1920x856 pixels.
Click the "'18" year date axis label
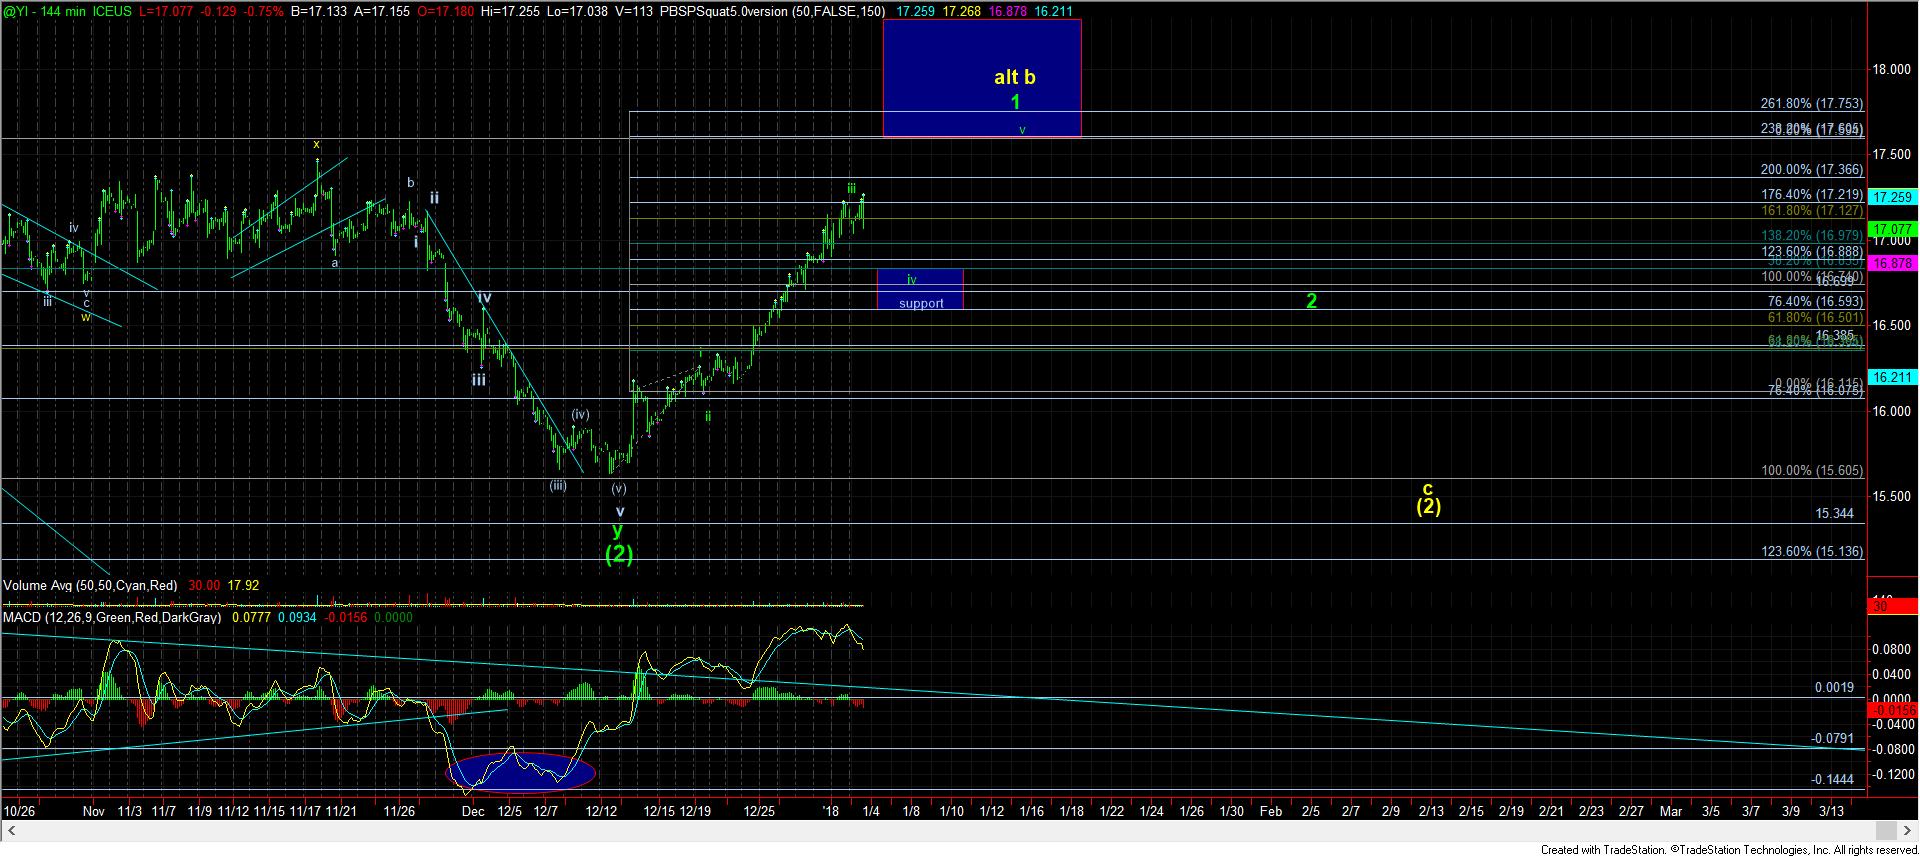coord(831,811)
